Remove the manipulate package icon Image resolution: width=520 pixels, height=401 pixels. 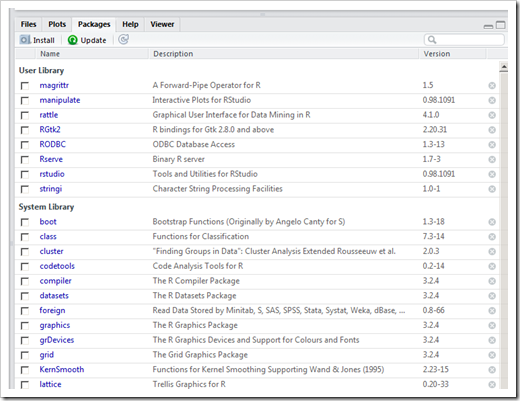pos(492,100)
